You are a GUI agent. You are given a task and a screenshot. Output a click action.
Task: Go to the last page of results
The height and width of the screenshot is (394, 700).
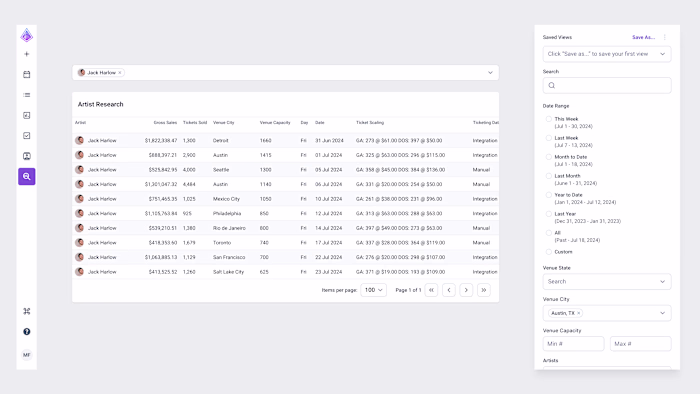483,290
